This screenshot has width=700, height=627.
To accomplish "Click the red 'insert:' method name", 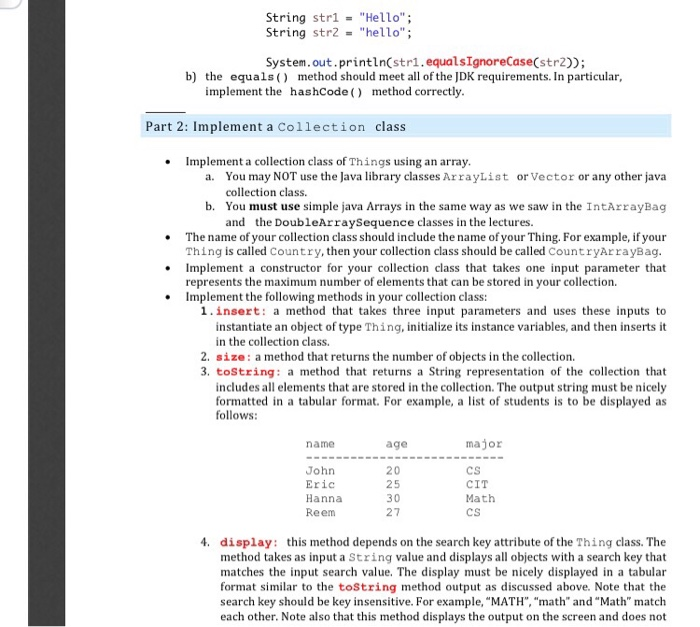I will (241, 311).
